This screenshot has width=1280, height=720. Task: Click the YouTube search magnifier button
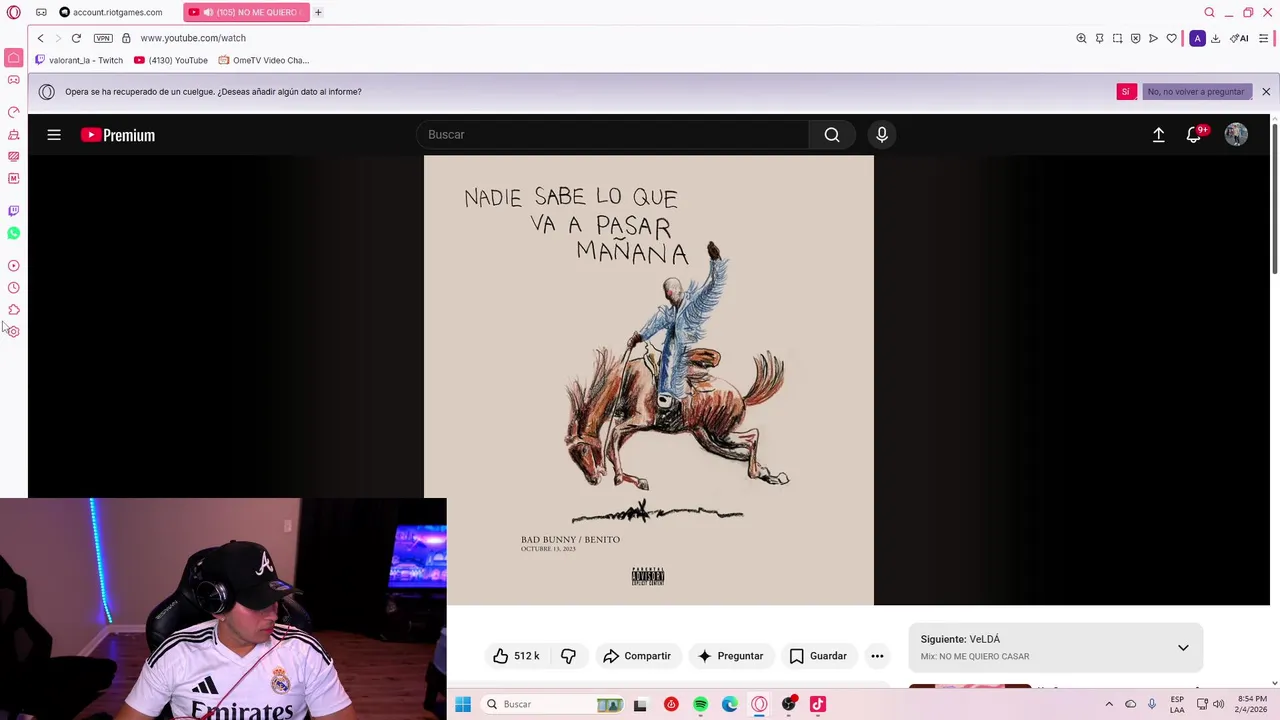[832, 135]
